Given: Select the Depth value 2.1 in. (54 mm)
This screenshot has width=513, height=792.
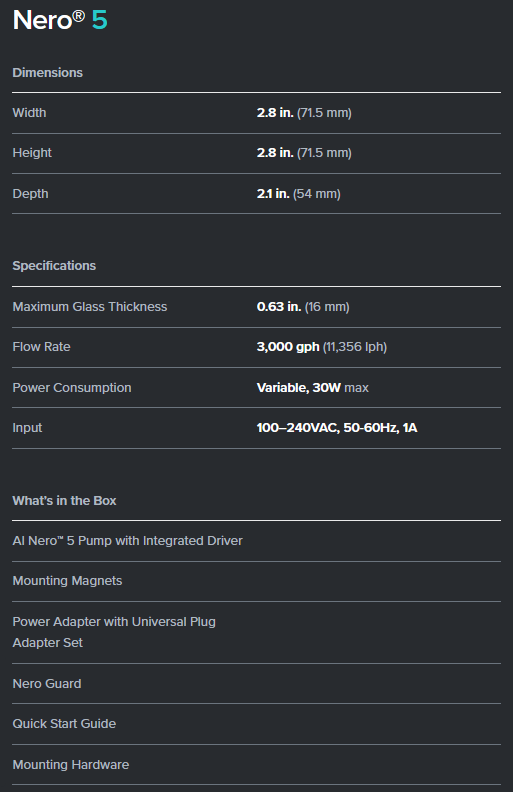Looking at the screenshot, I should pos(298,193).
